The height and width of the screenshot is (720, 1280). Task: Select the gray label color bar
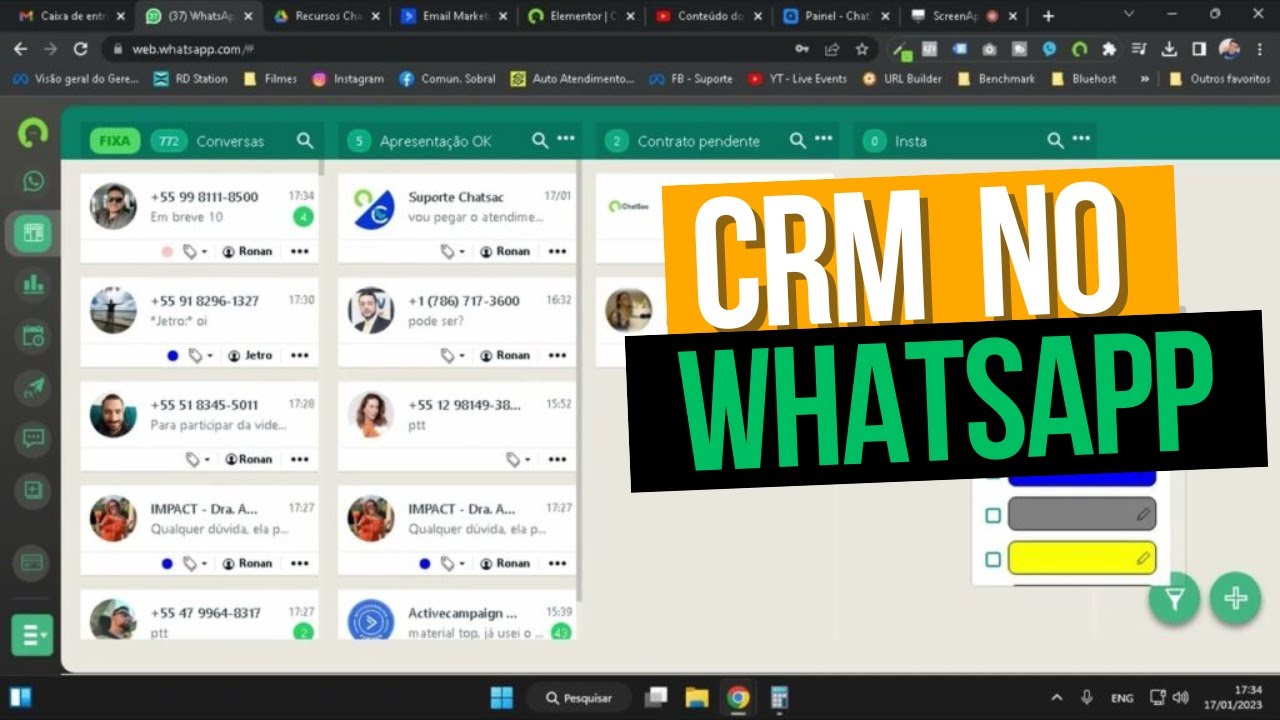[x=1082, y=514]
